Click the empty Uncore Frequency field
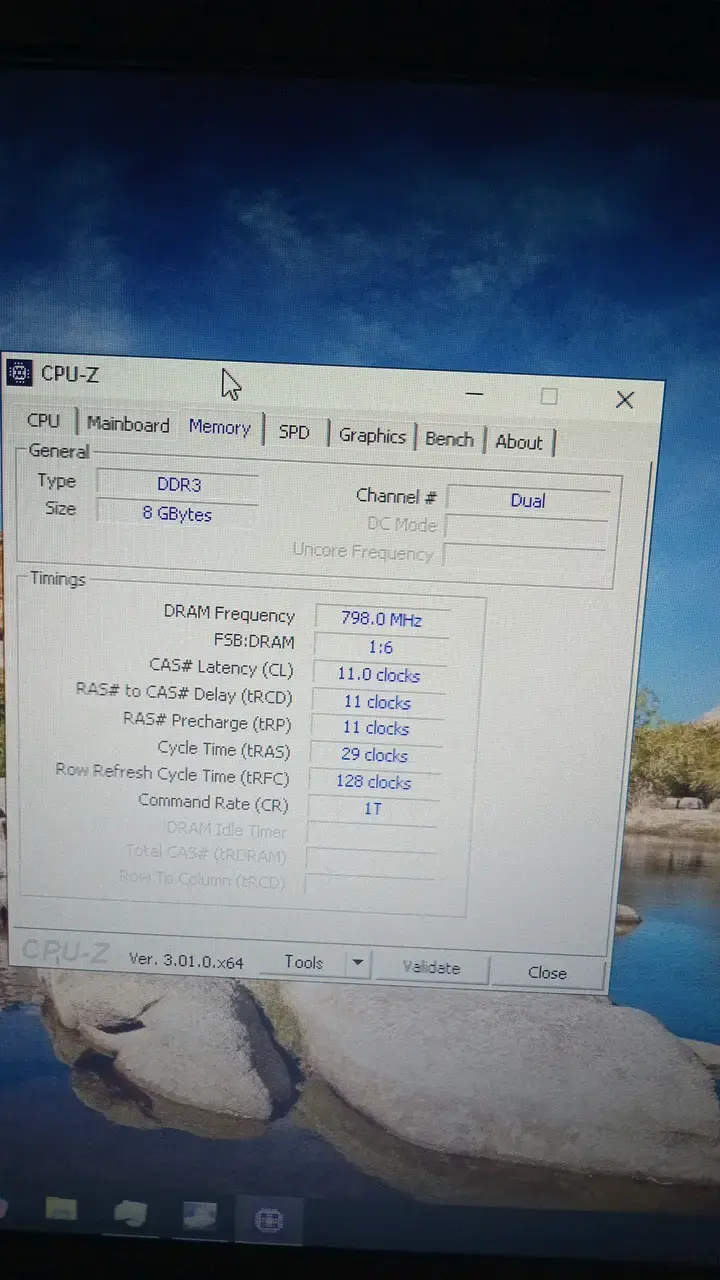Viewport: 720px width, 1280px height. pos(525,556)
